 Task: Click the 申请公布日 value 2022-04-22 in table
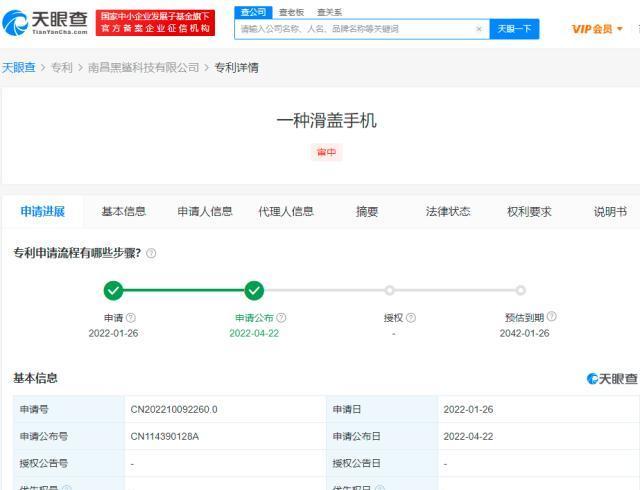pos(468,437)
